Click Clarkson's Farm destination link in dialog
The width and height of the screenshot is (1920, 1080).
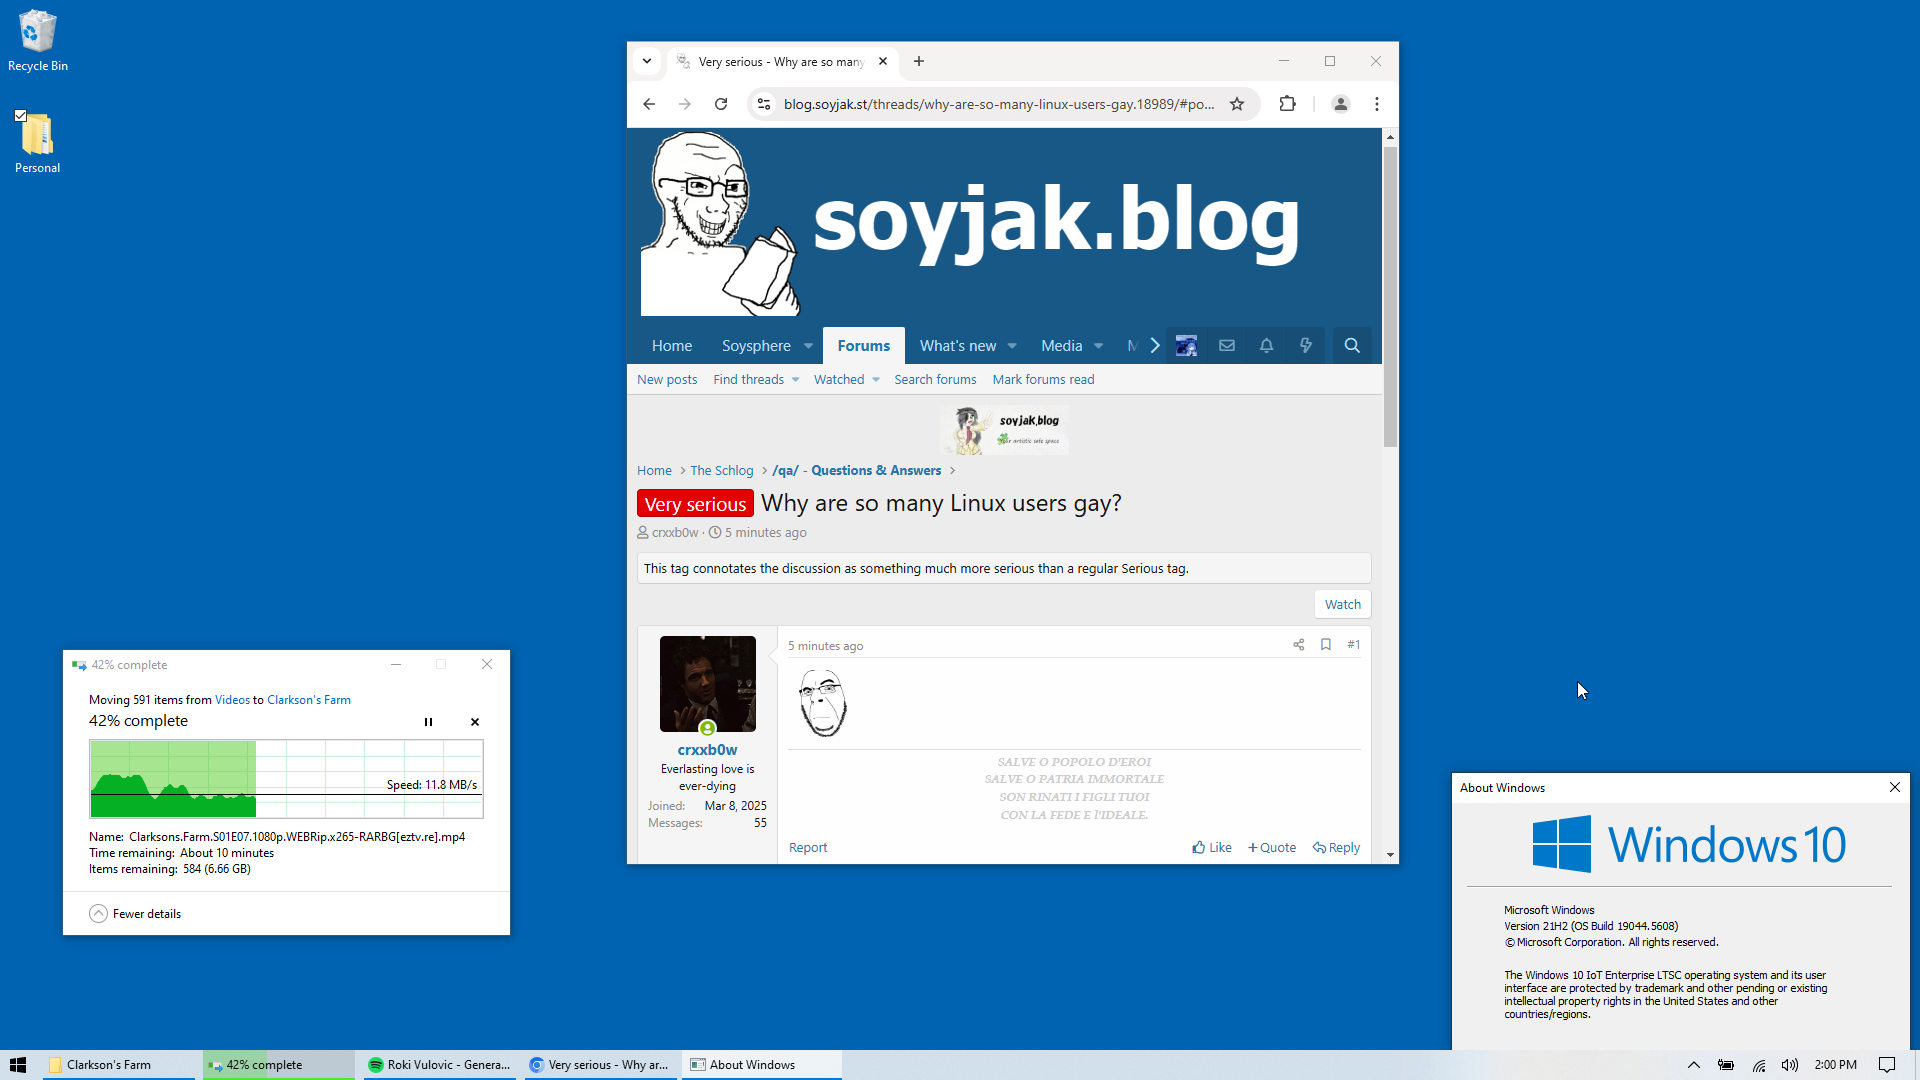309,700
